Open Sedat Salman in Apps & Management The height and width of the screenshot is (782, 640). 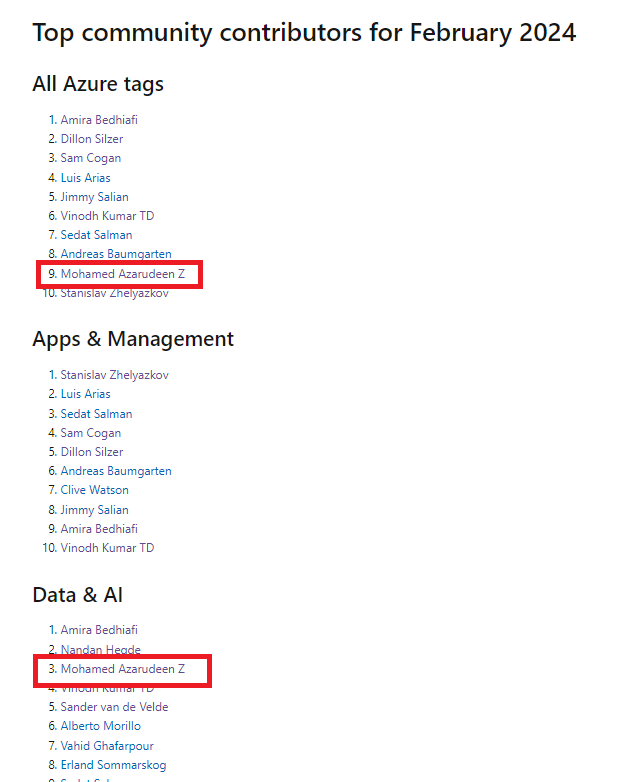96,414
